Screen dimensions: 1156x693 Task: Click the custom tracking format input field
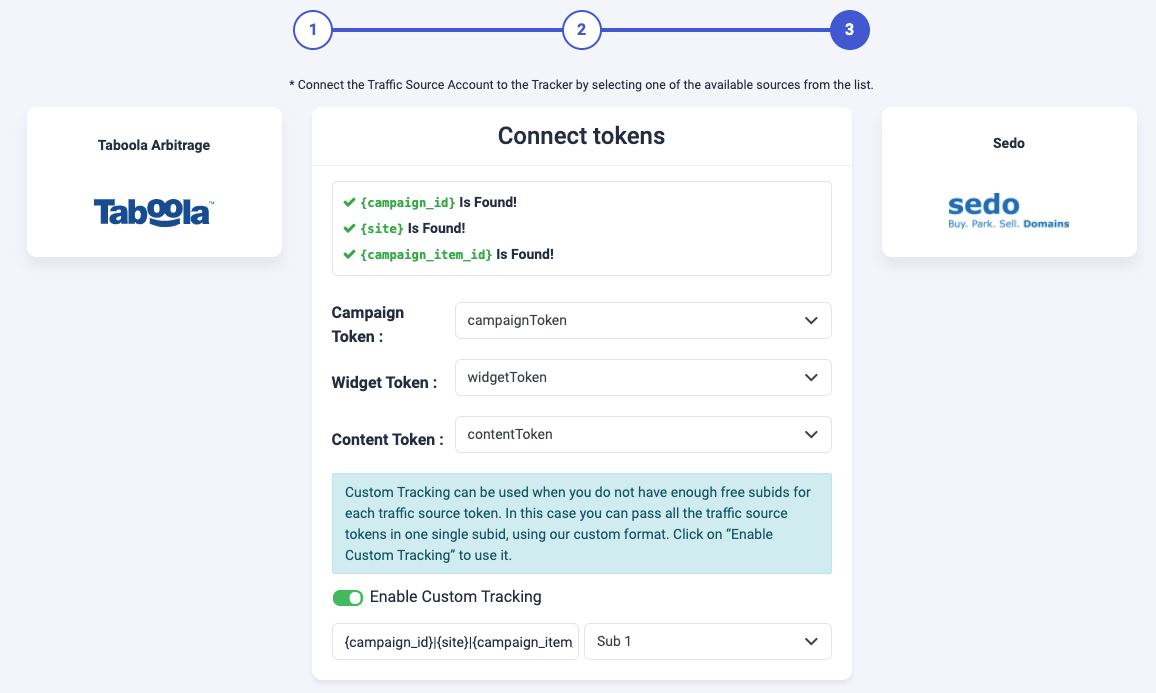[x=455, y=641]
